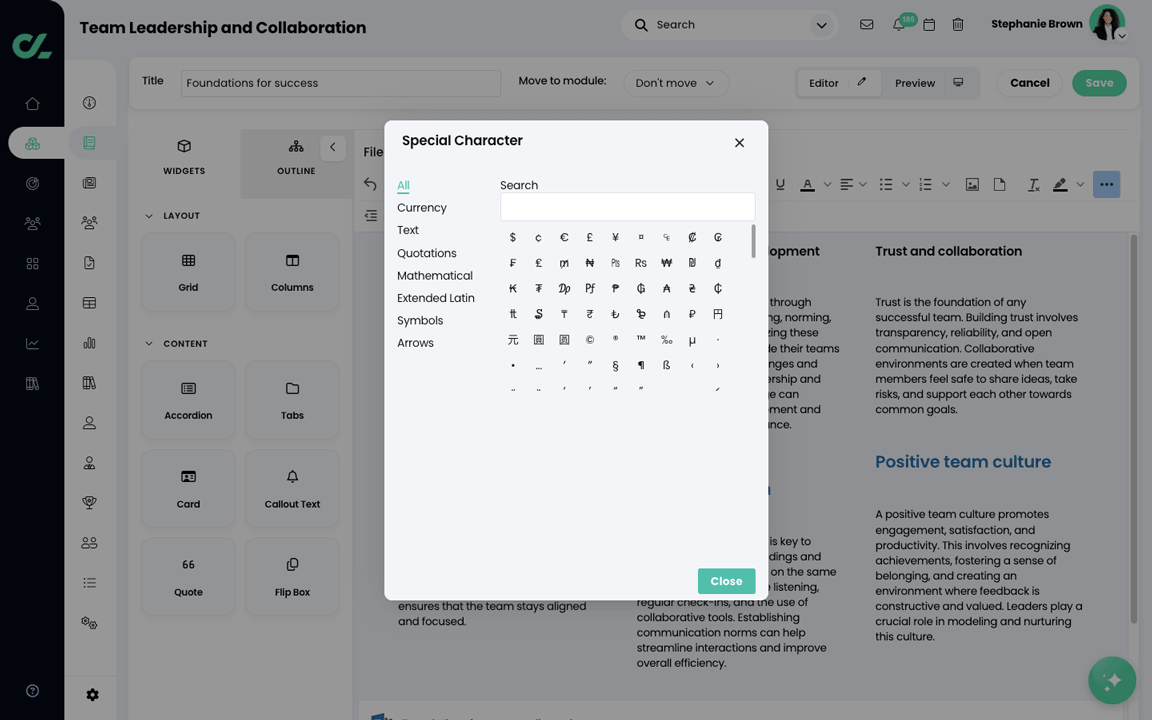Choose Extended Latin category
This screenshot has height=720, width=1152.
(x=436, y=298)
